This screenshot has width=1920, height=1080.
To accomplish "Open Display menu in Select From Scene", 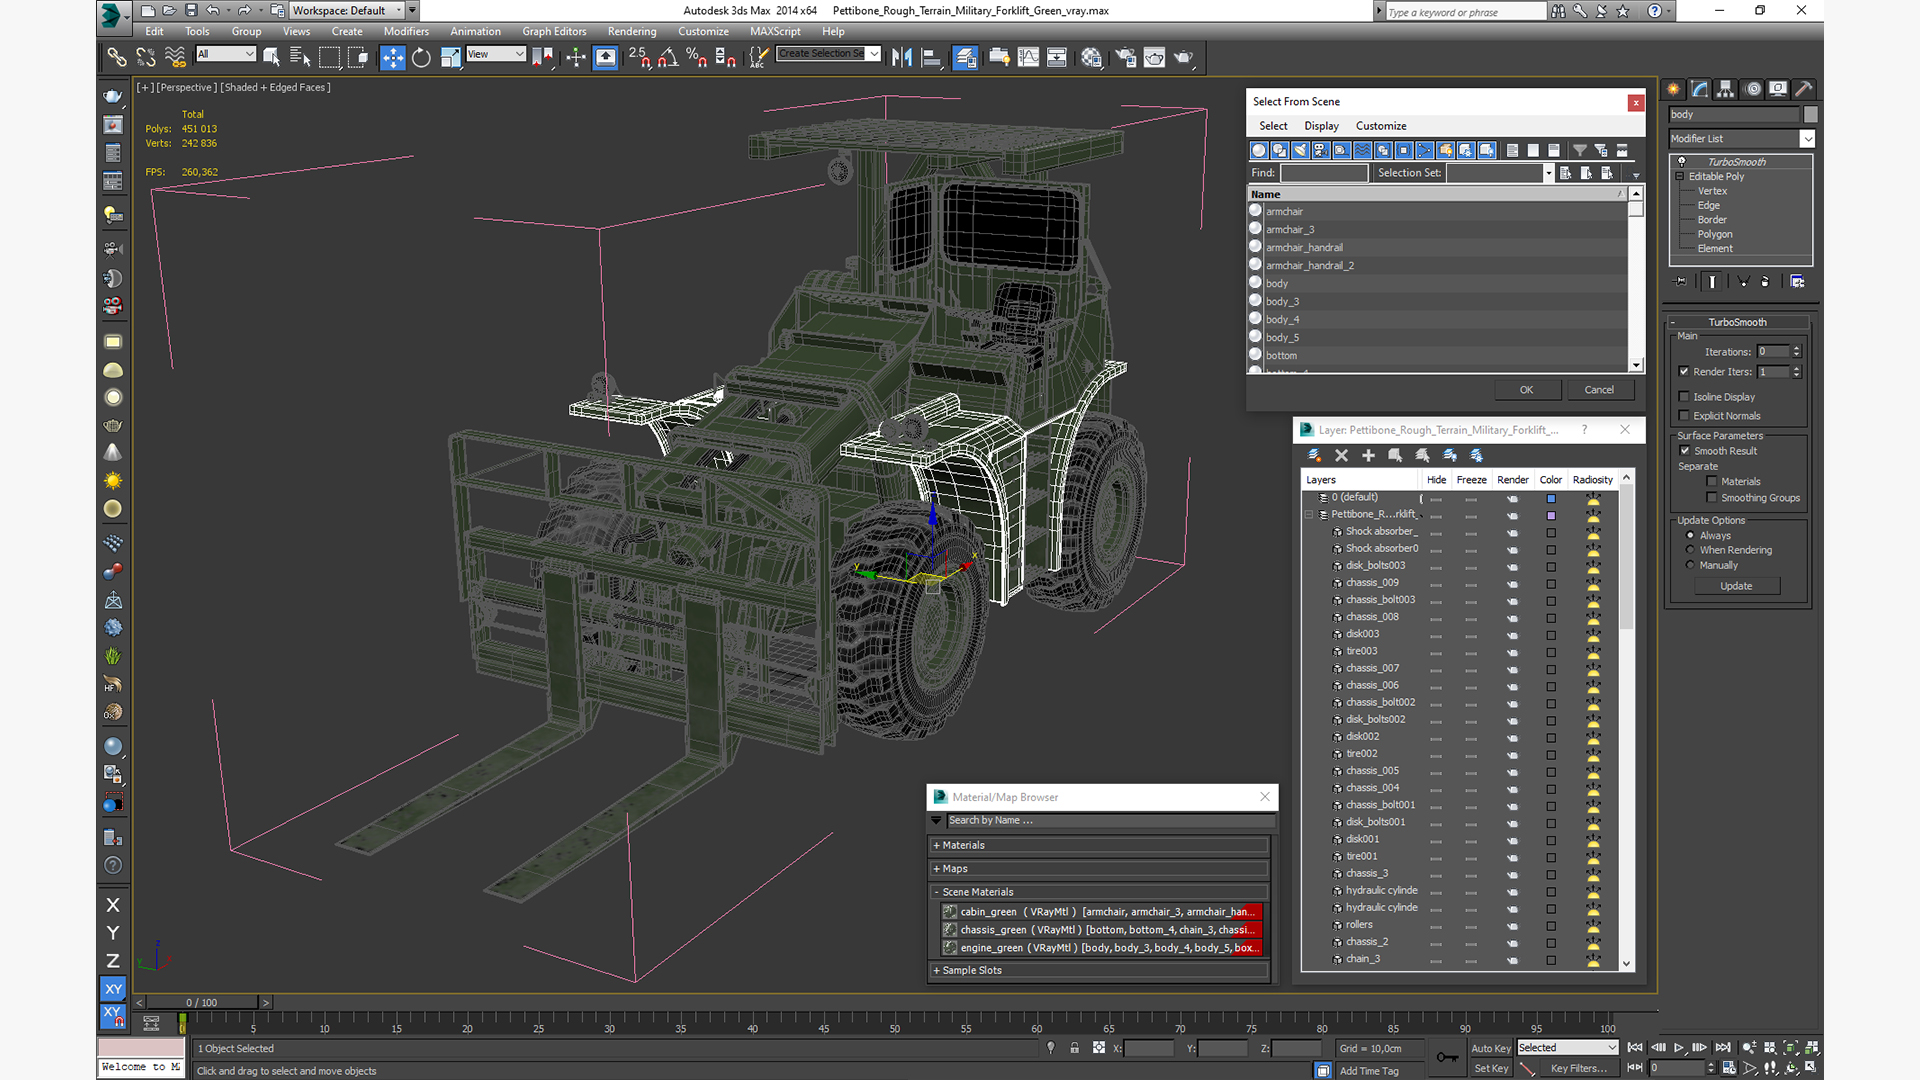I will click(x=1321, y=126).
